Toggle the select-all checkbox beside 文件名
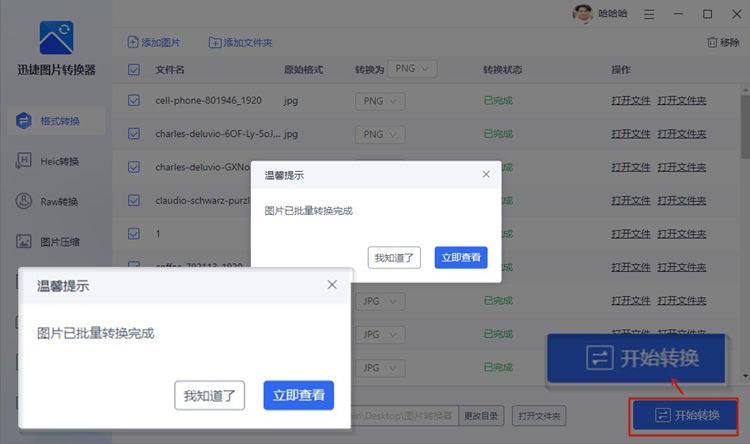 [x=134, y=70]
